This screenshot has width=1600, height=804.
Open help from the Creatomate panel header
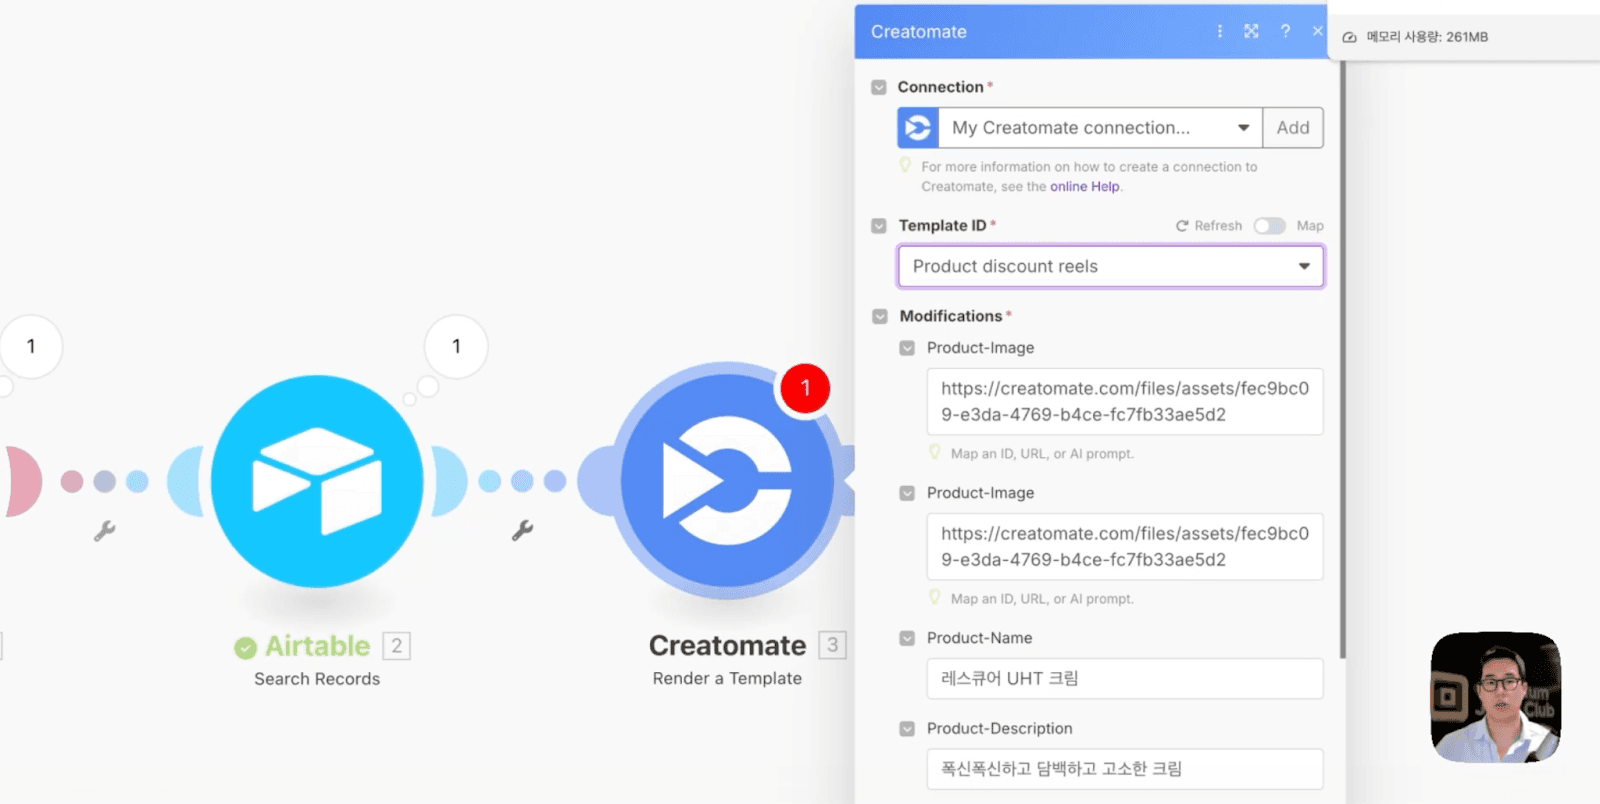click(1285, 31)
